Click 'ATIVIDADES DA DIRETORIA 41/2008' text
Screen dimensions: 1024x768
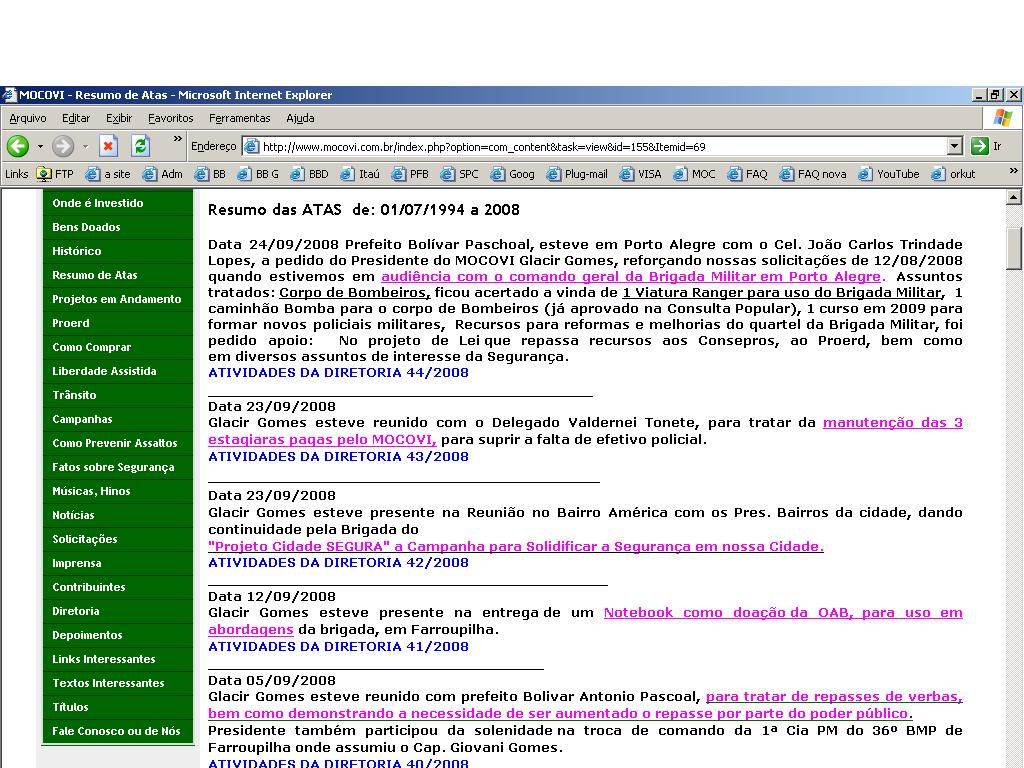coord(338,647)
